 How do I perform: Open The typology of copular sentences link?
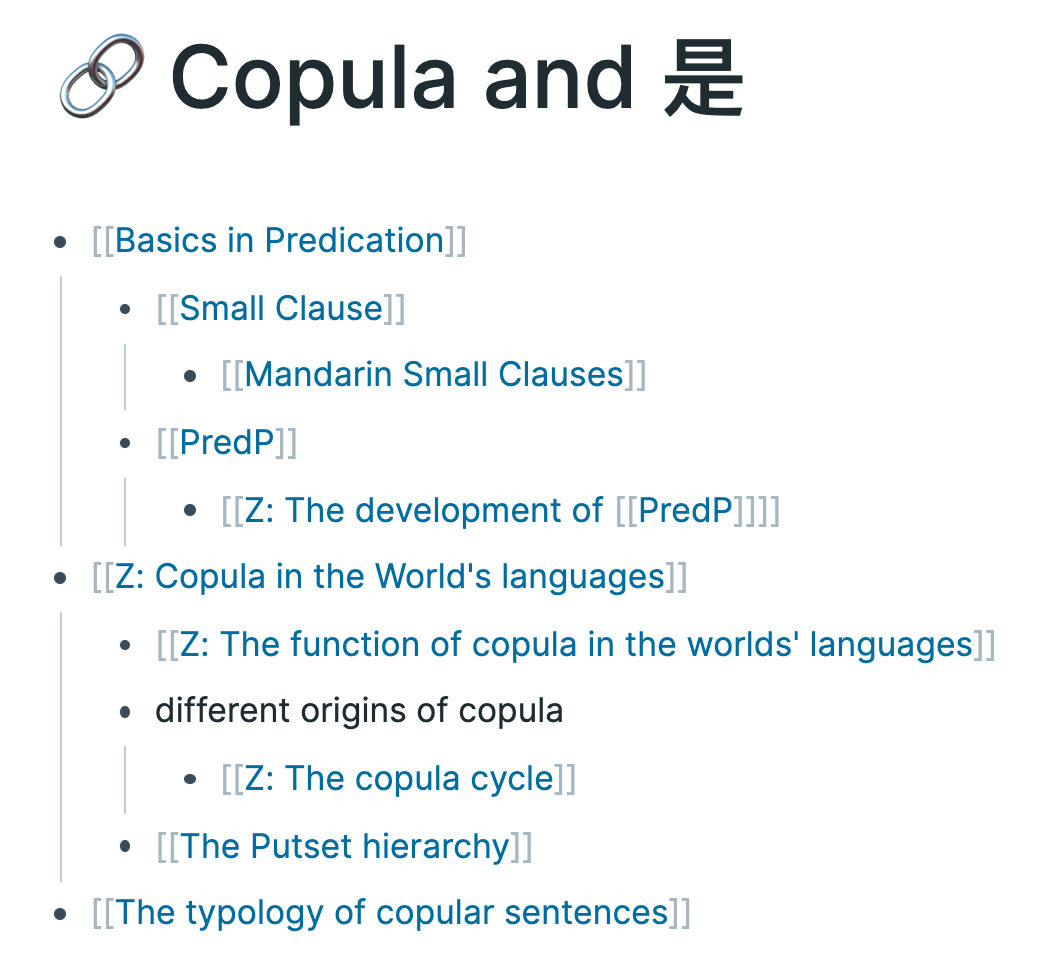[391, 913]
